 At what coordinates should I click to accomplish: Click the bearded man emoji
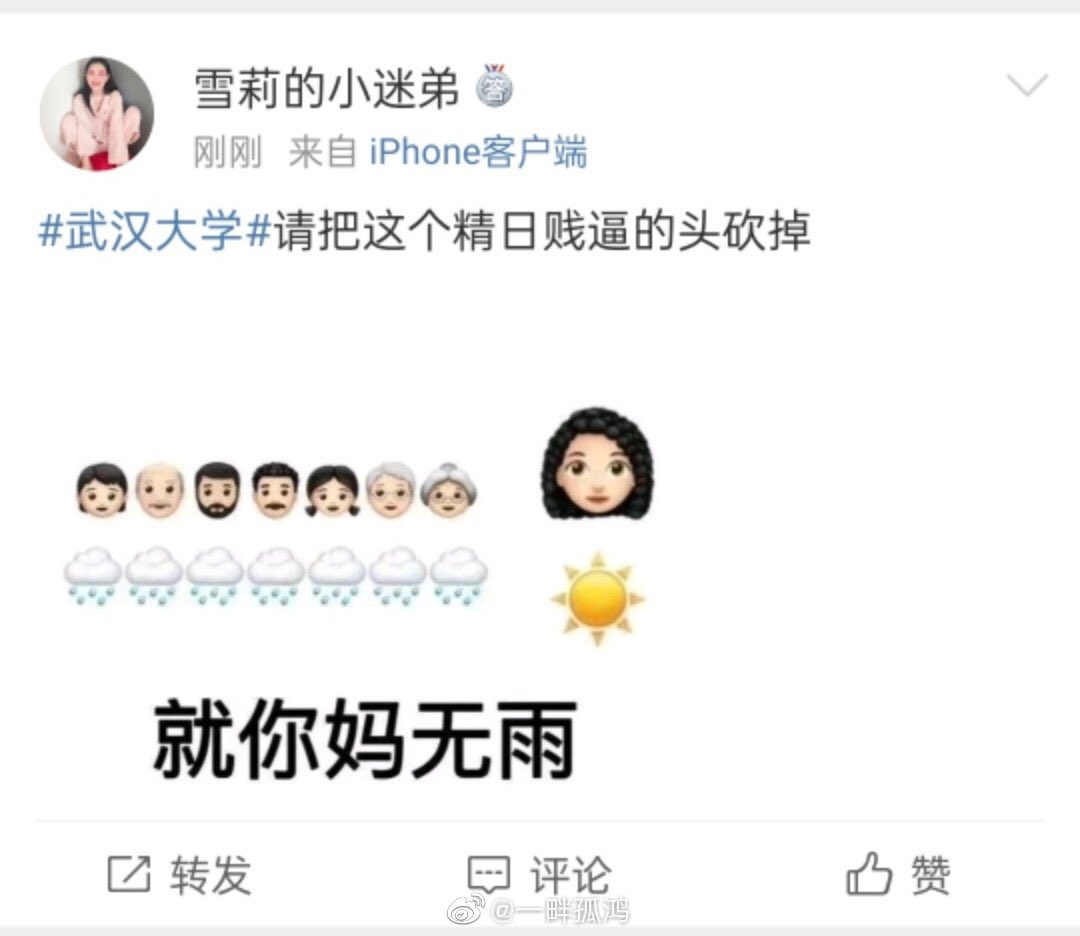[x=218, y=490]
